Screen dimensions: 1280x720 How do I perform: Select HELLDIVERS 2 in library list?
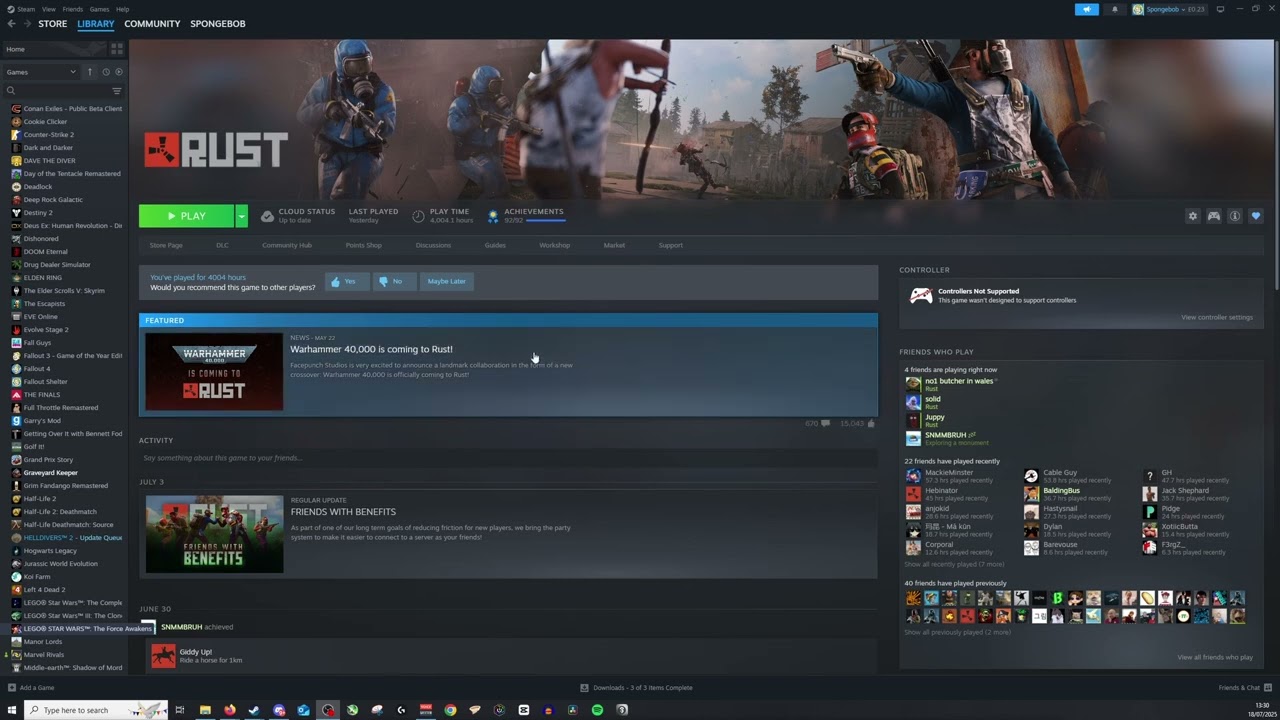click(x=64, y=537)
